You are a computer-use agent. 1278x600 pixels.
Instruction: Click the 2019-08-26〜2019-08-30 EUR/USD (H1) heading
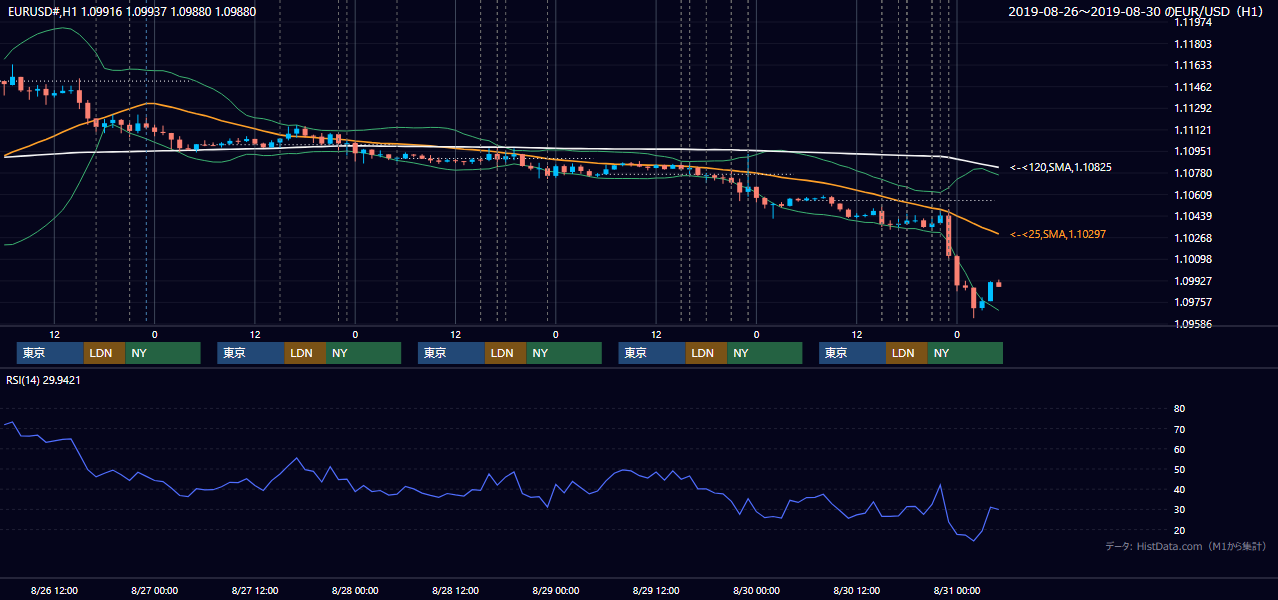1136,12
